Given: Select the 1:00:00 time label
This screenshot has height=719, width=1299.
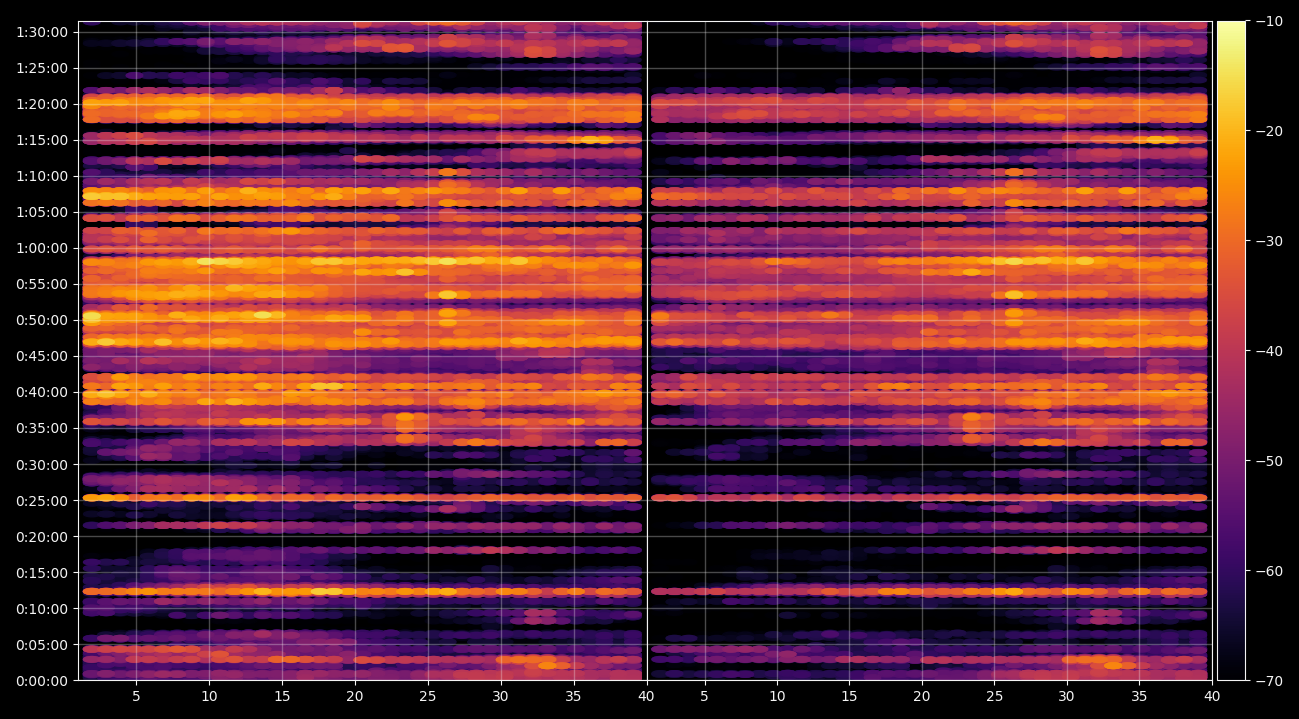Looking at the screenshot, I should click(42, 248).
